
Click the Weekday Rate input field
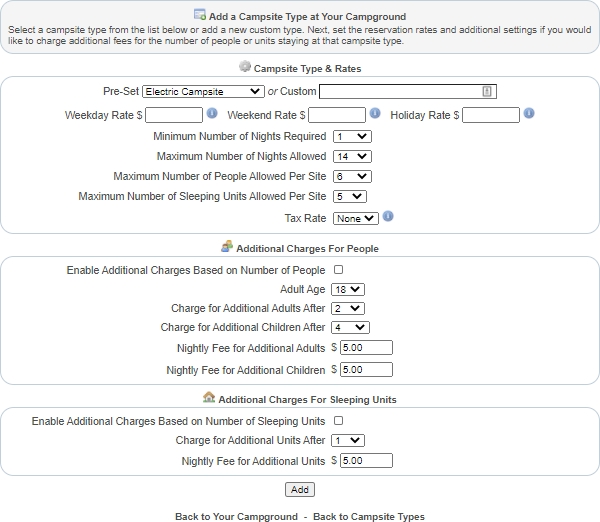174,116
